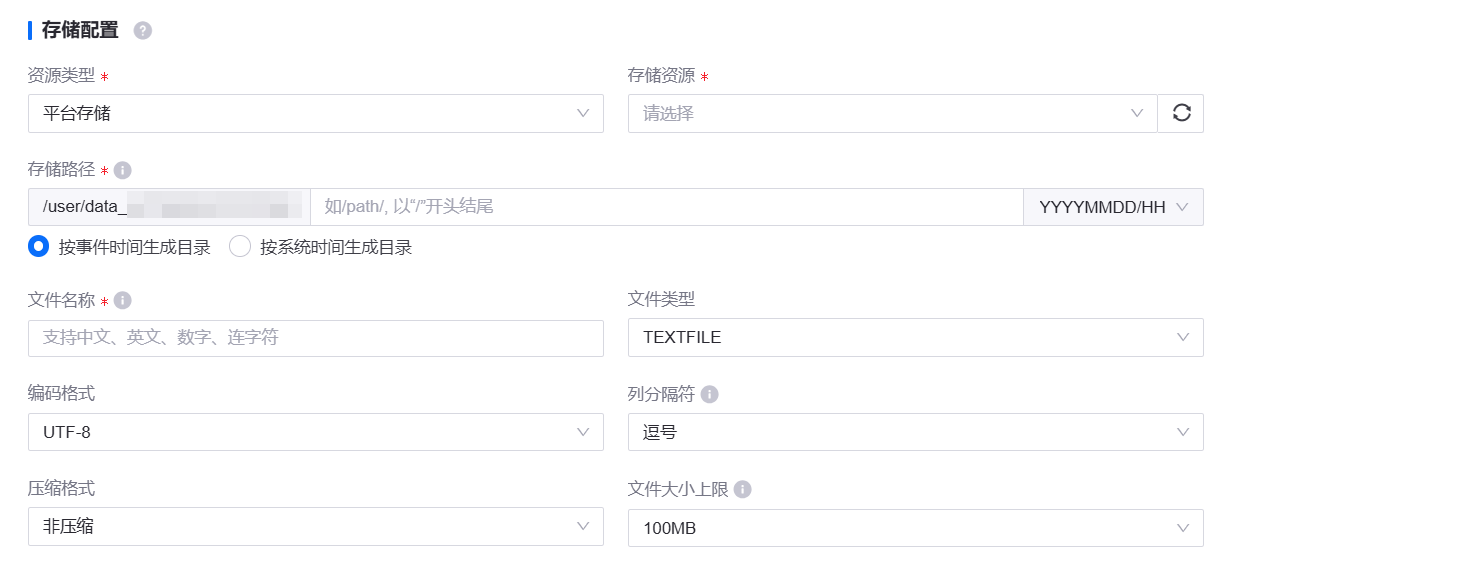This screenshot has height=586, width=1459.
Task: Click the 文件名称 text input field
Action: coord(315,338)
